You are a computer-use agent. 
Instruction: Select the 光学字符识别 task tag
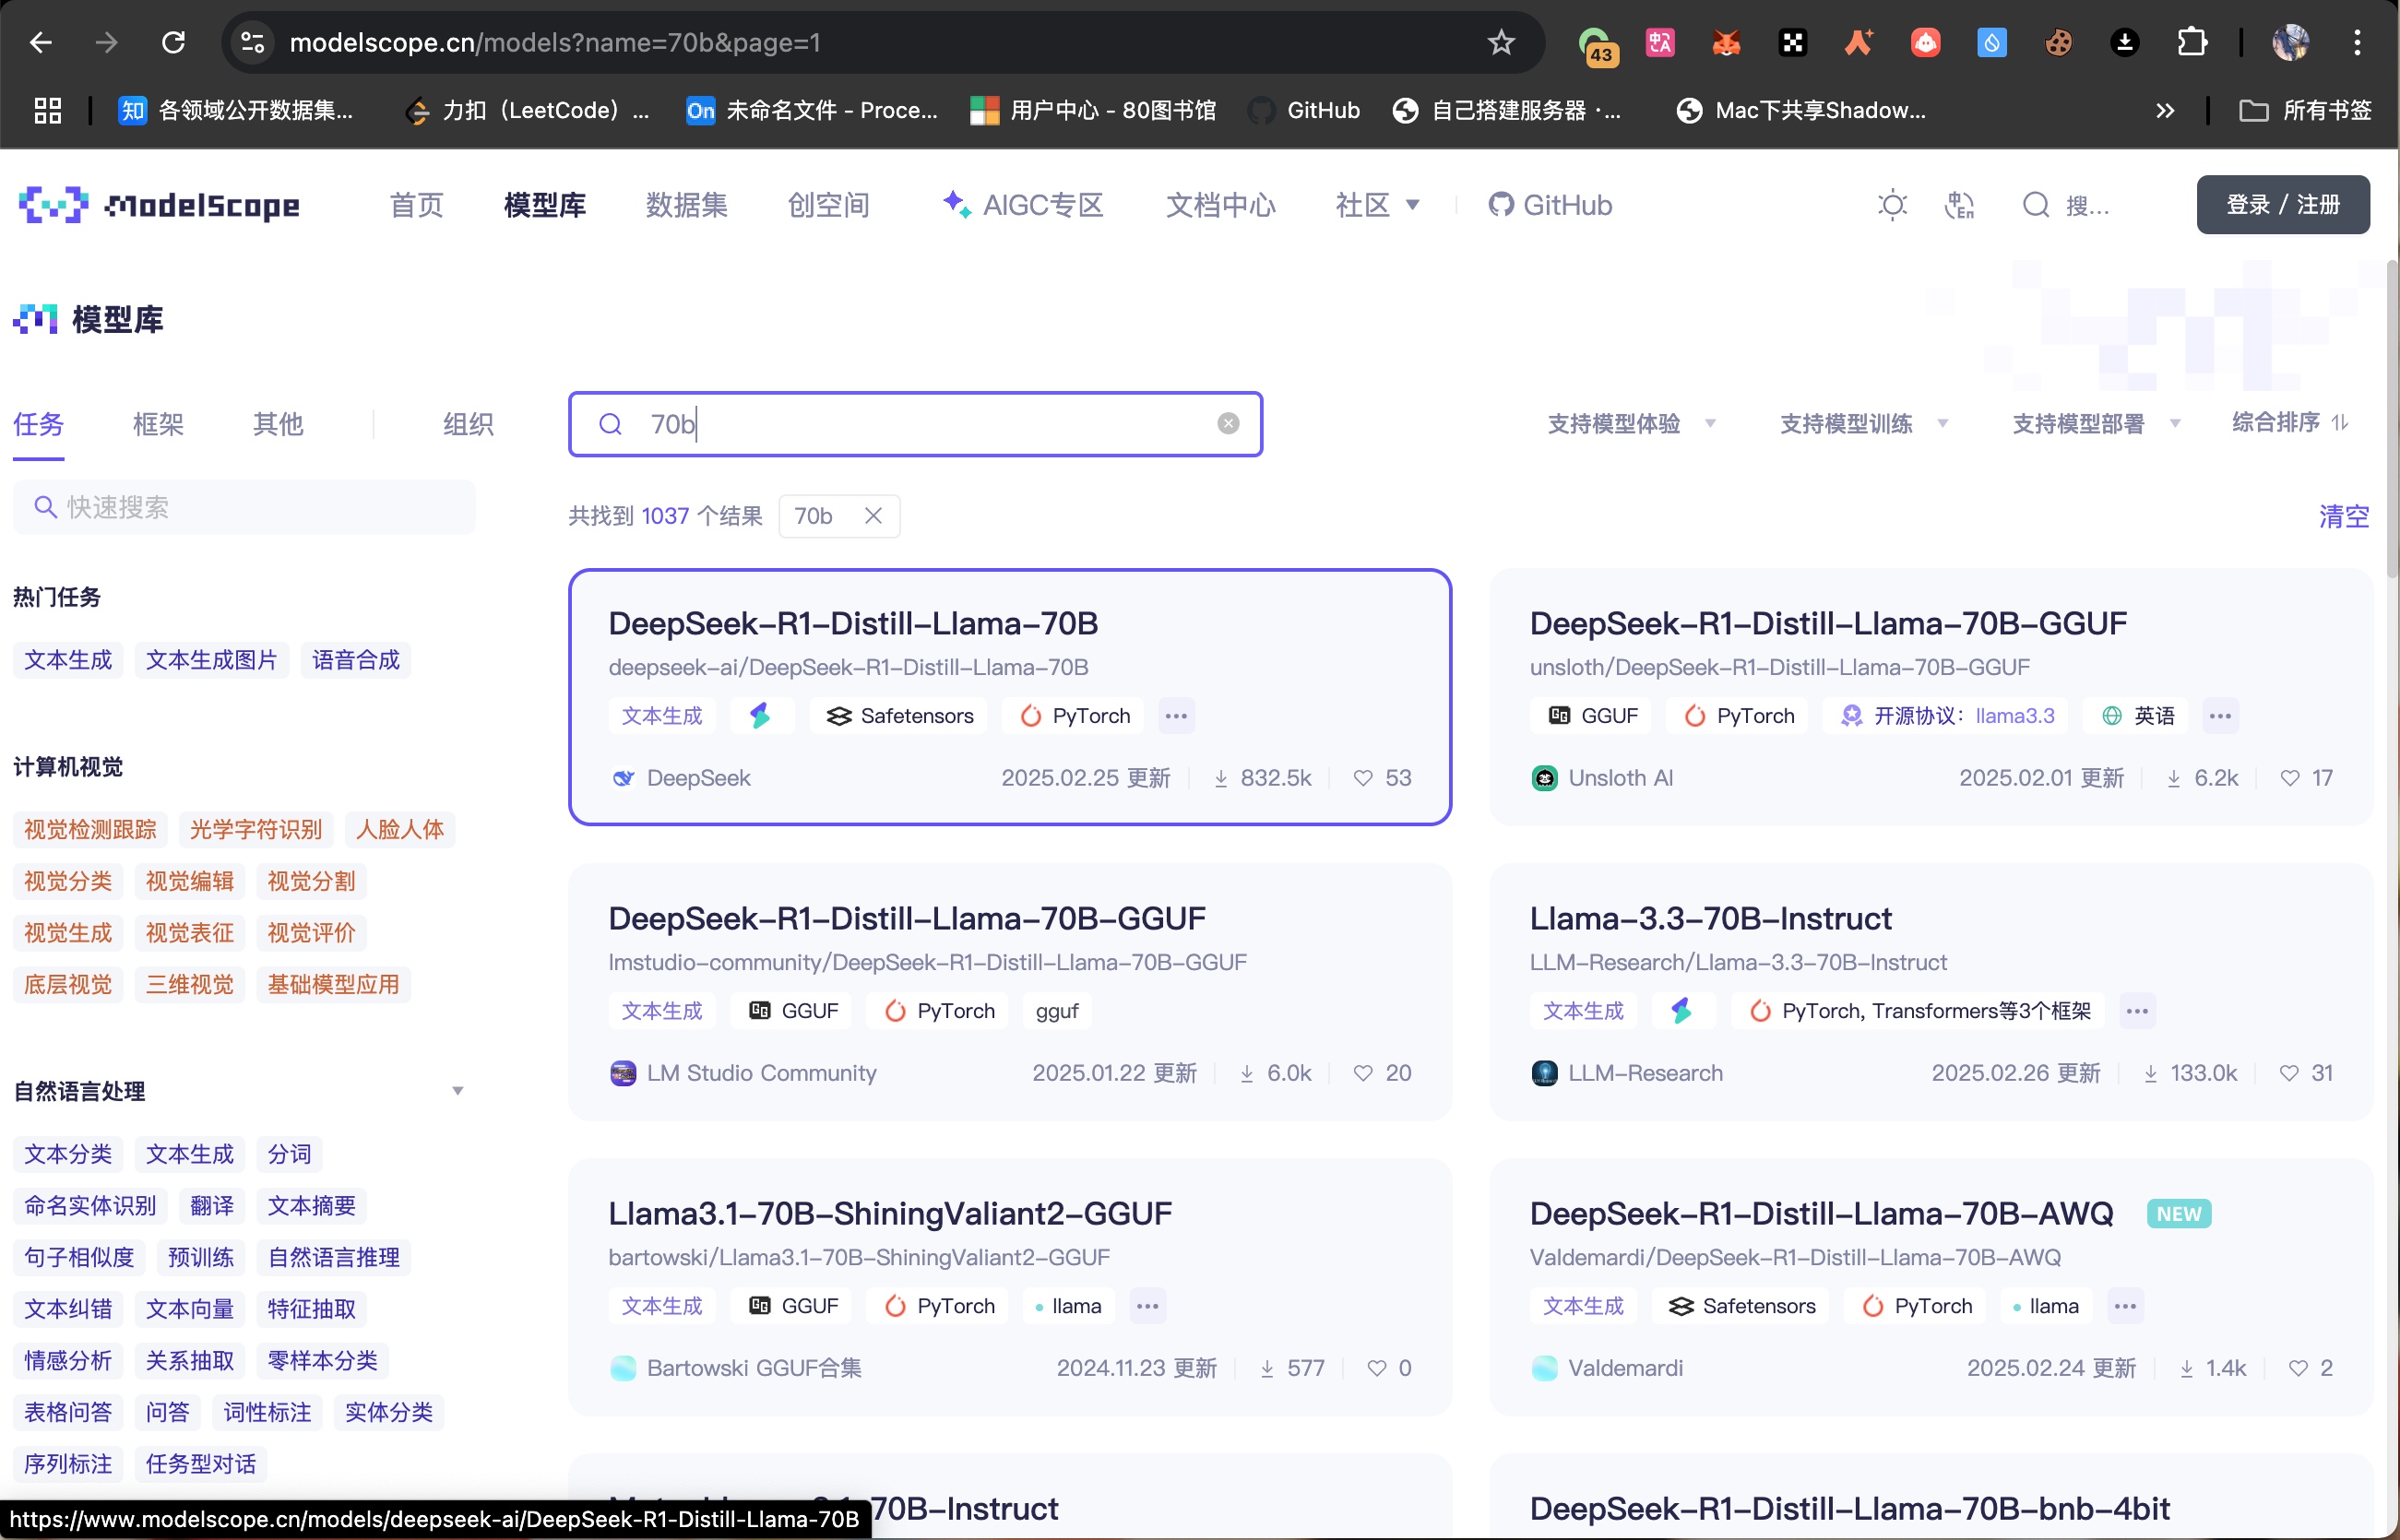coord(256,829)
